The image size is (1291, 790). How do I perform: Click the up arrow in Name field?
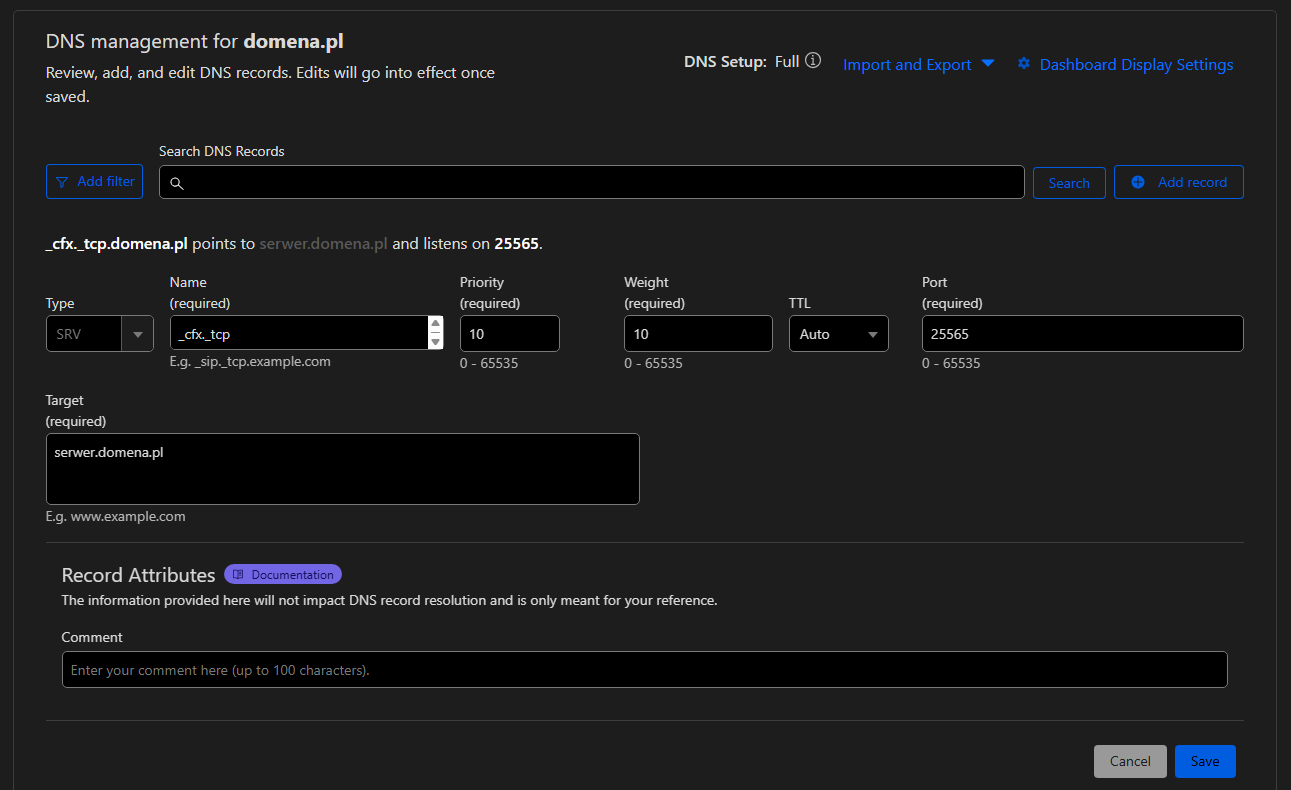[435, 324]
